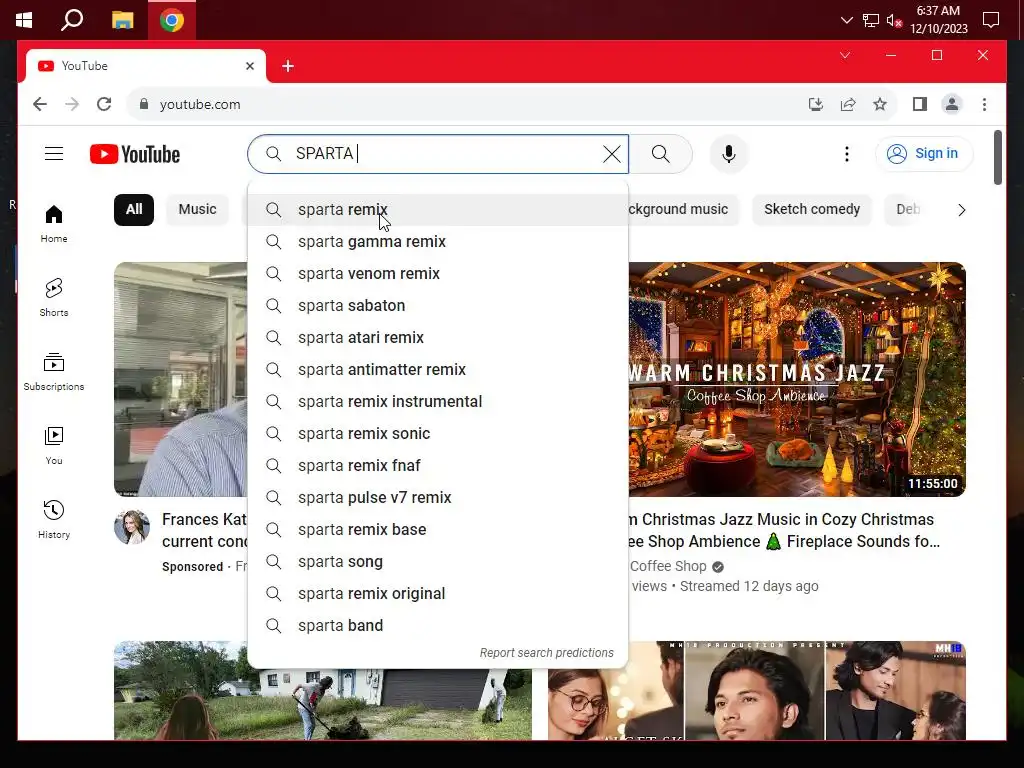Screen dimensions: 1024x768
Task: Open YouTube settings three-dot menu
Action: (847, 154)
